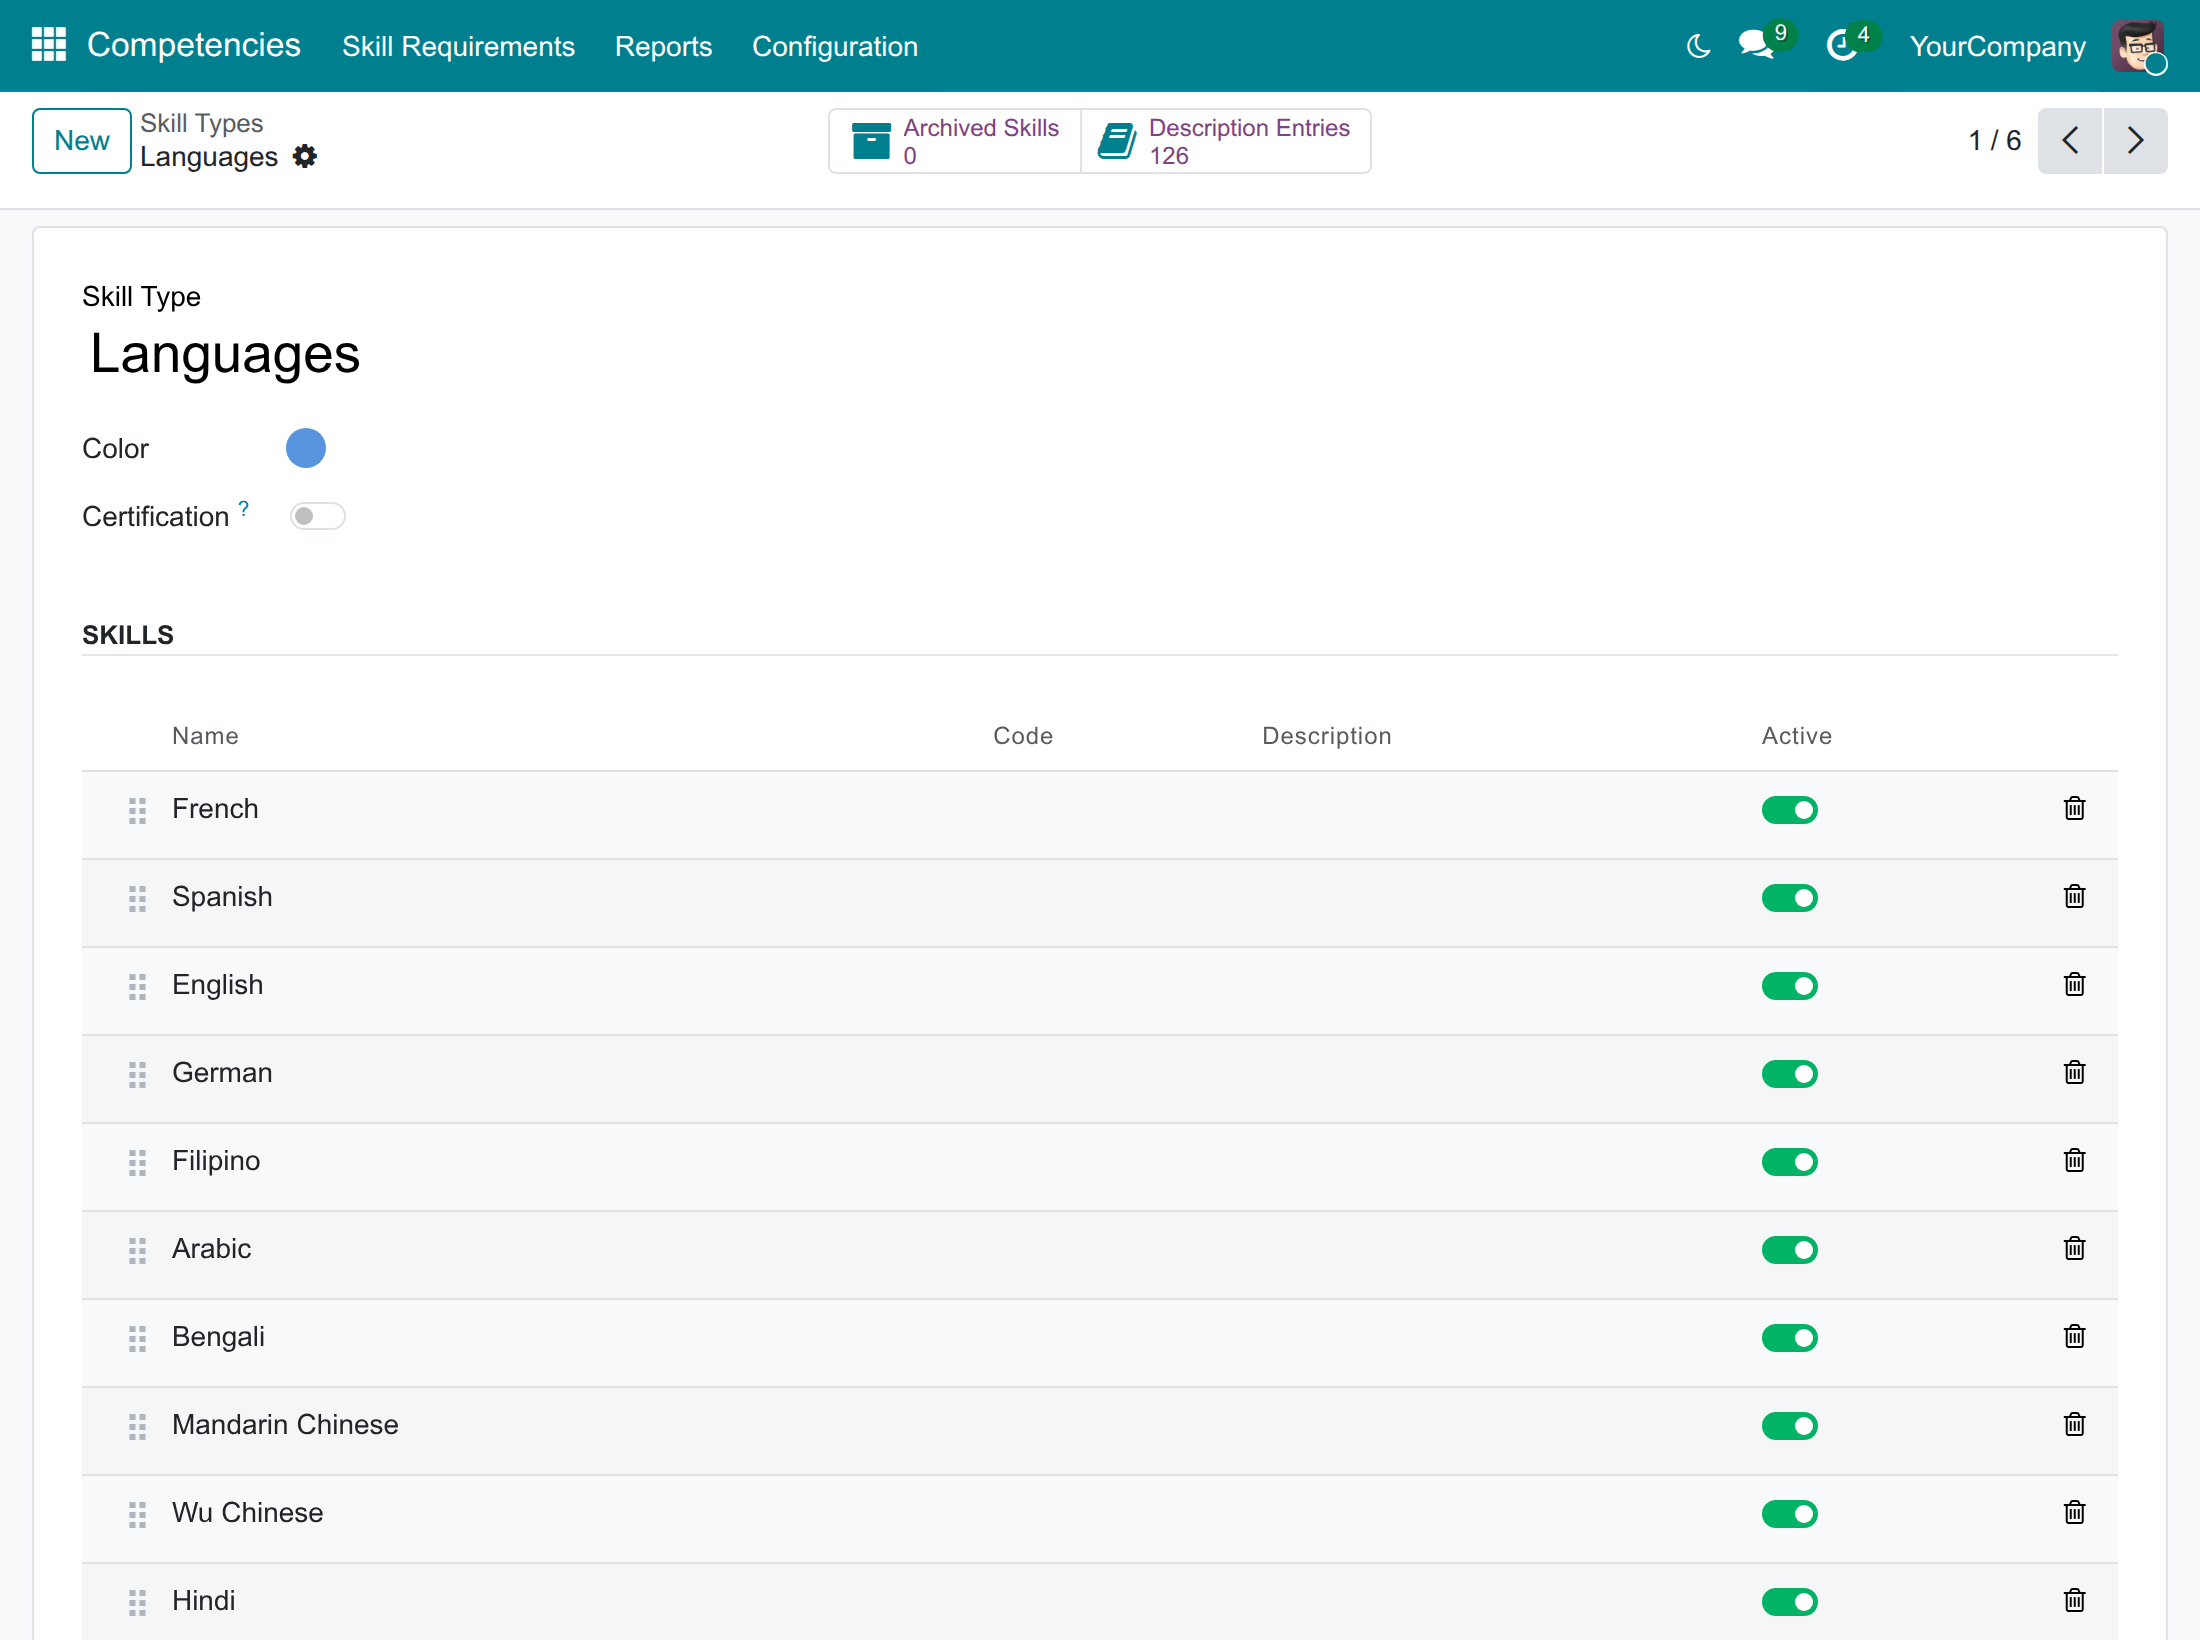This screenshot has height=1640, width=2200.
Task: Delete the Arabic skill row
Action: [2074, 1248]
